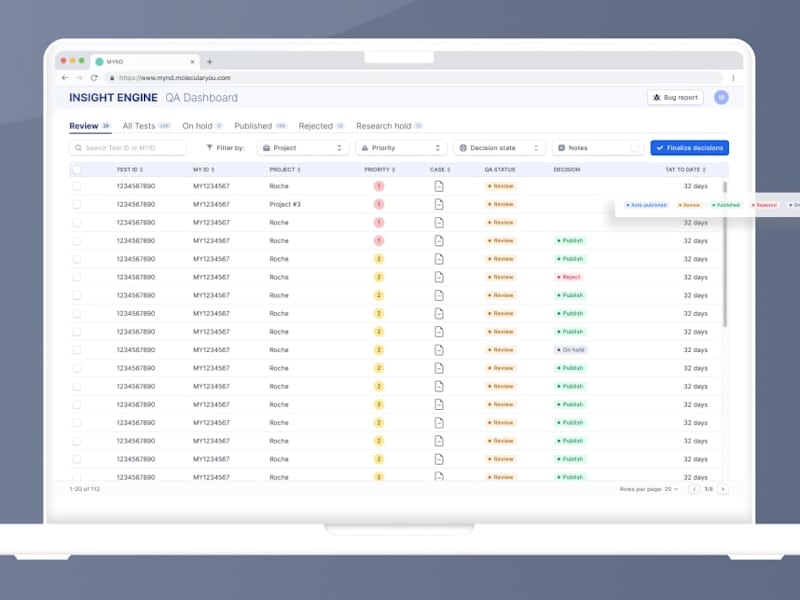The width and height of the screenshot is (800, 600).
Task: Click the priority 2 badge in the Reject row
Action: 379,277
